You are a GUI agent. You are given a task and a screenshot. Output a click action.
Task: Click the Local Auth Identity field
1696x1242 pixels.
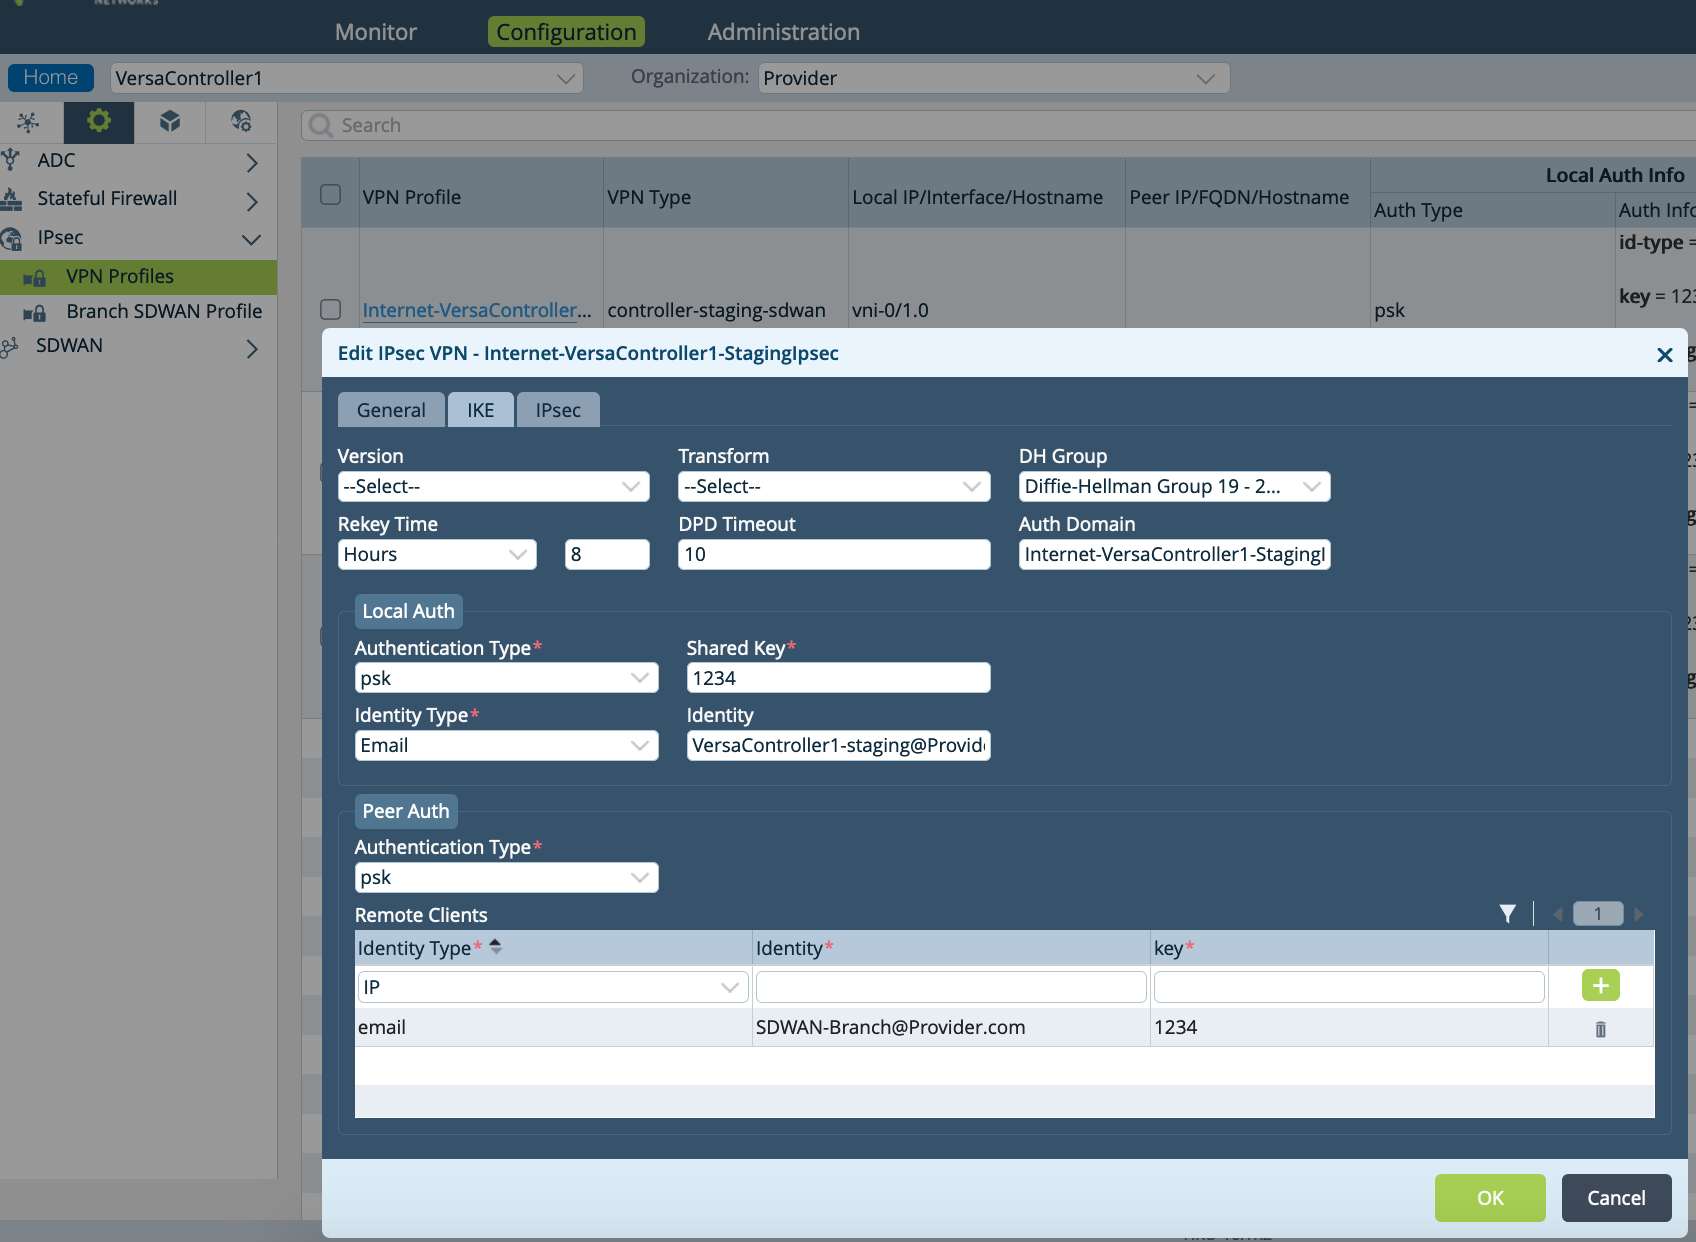coord(838,746)
